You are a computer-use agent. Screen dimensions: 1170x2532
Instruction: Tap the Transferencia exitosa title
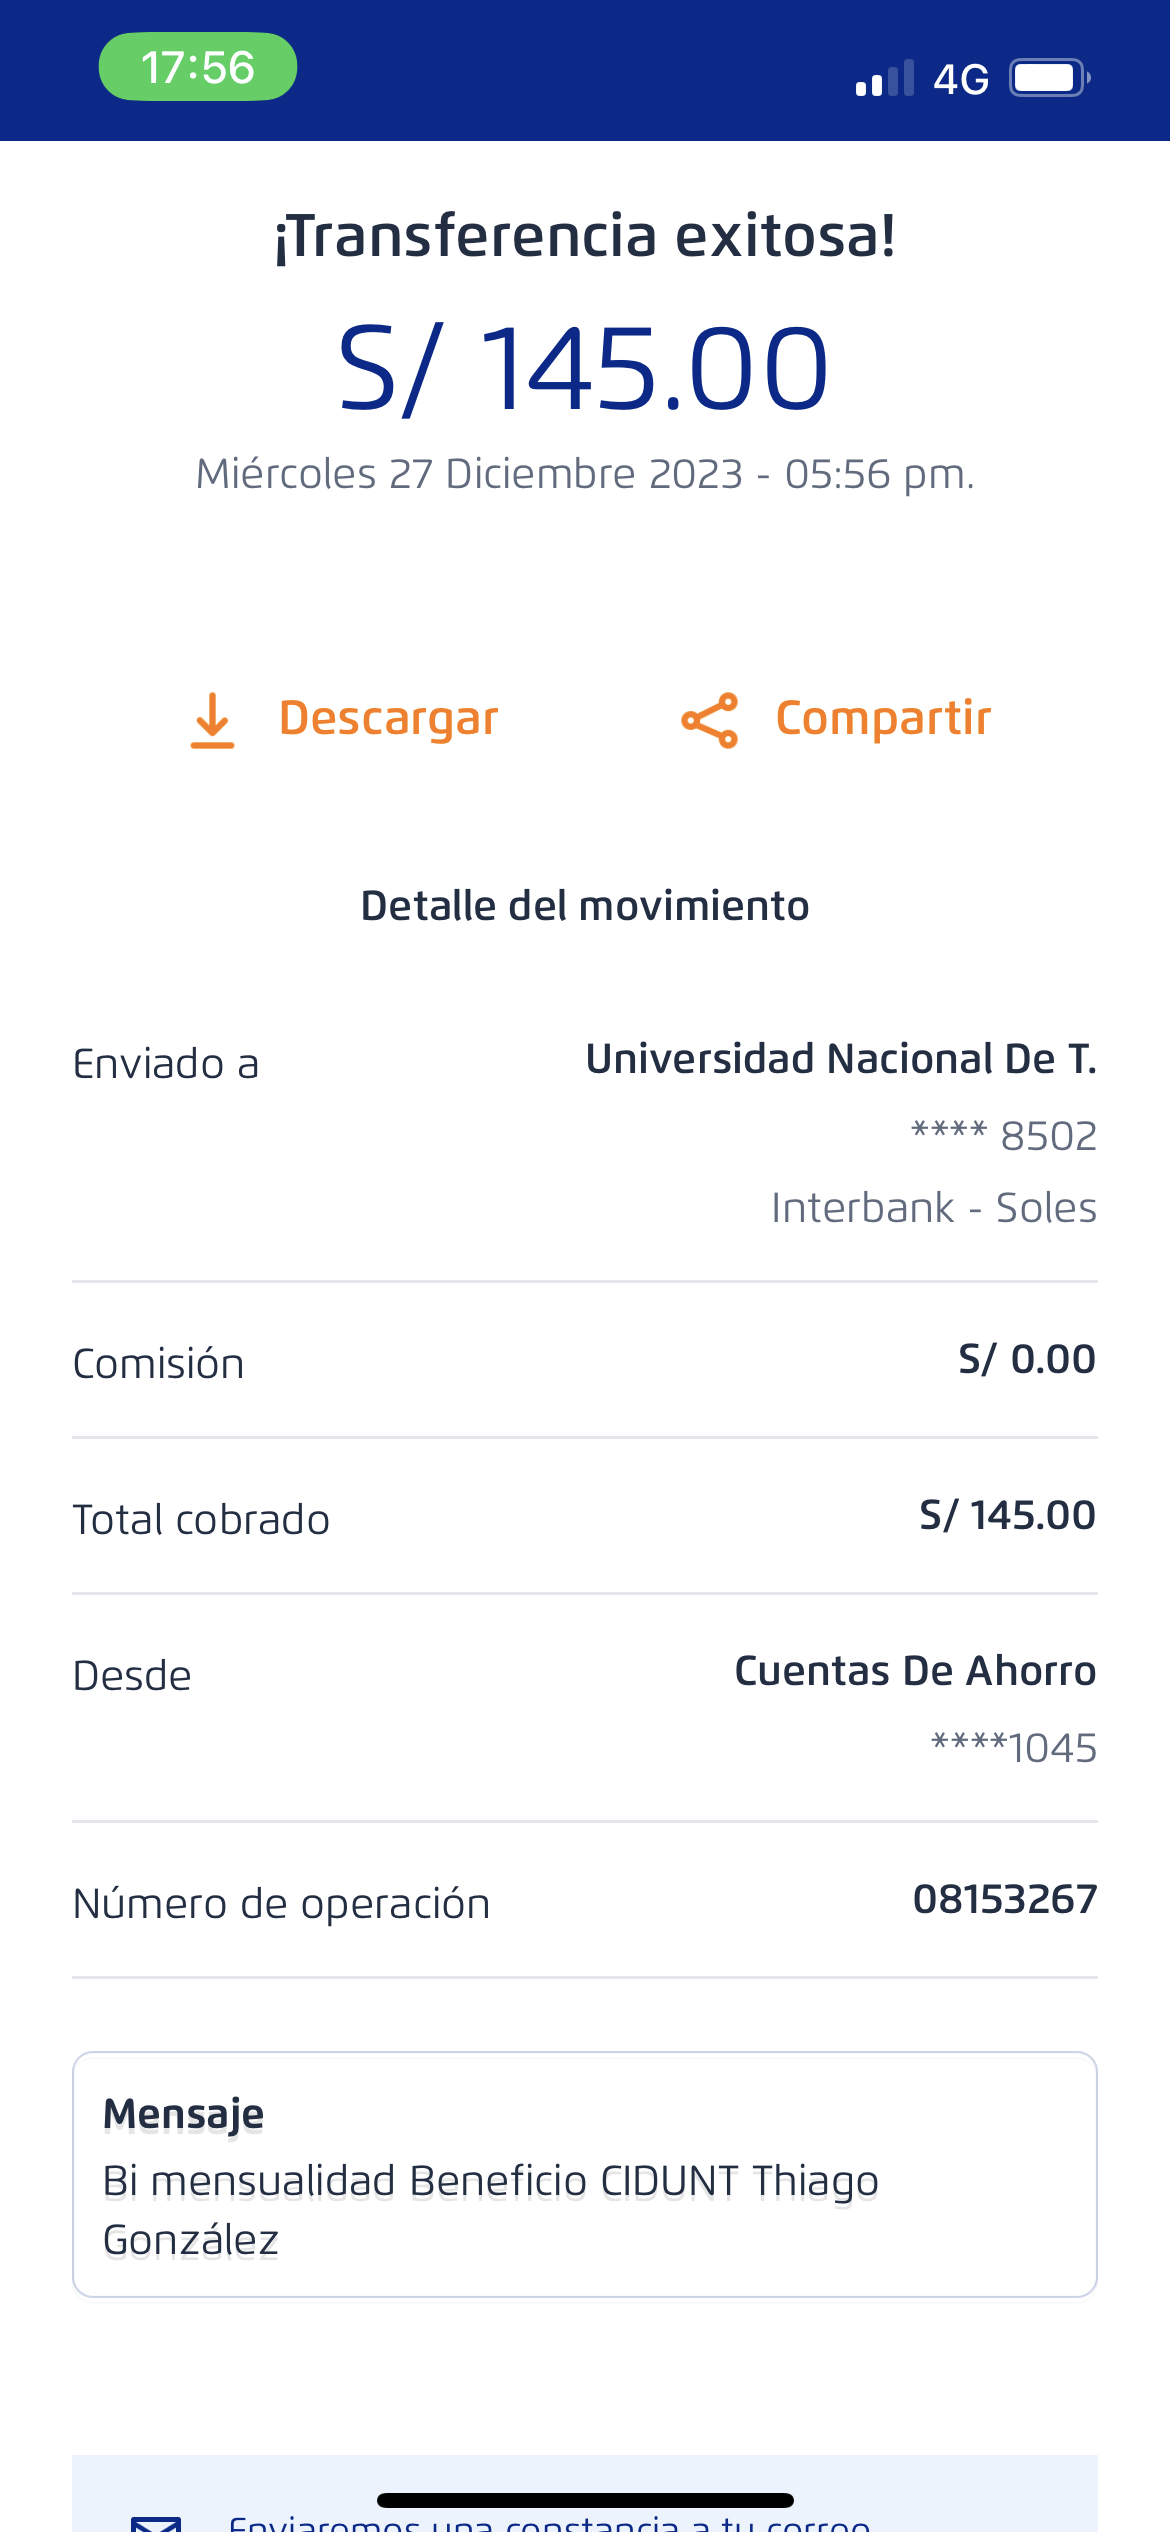(584, 236)
